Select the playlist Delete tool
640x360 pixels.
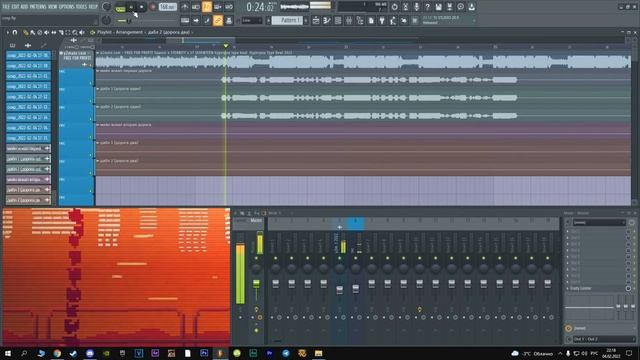[40, 32]
